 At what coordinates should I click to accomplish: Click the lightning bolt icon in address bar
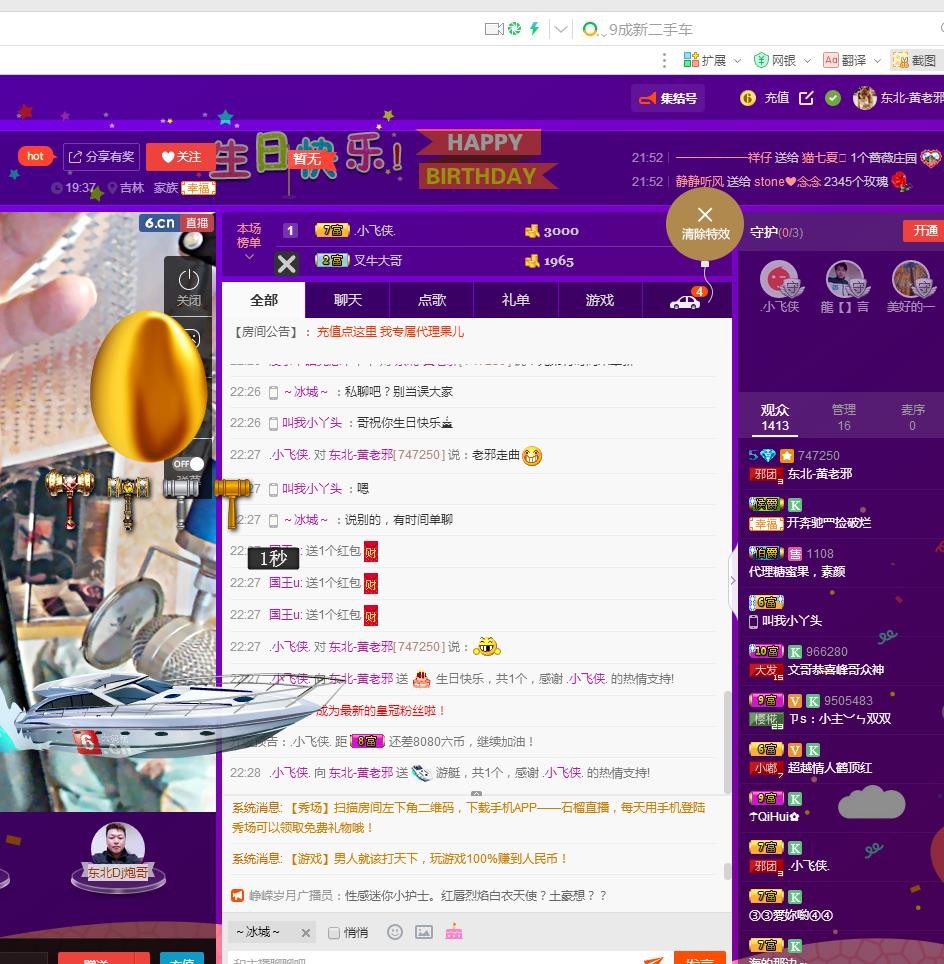point(534,28)
